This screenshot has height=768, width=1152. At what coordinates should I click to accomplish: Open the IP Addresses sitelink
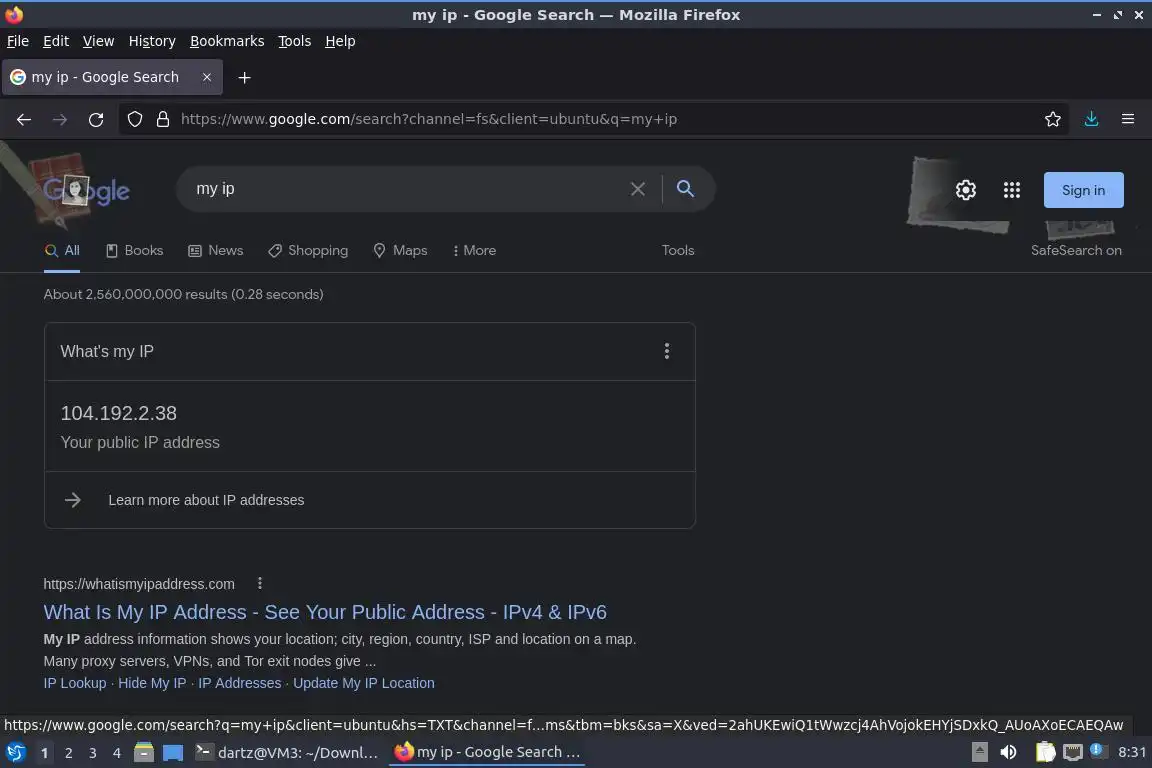240,683
